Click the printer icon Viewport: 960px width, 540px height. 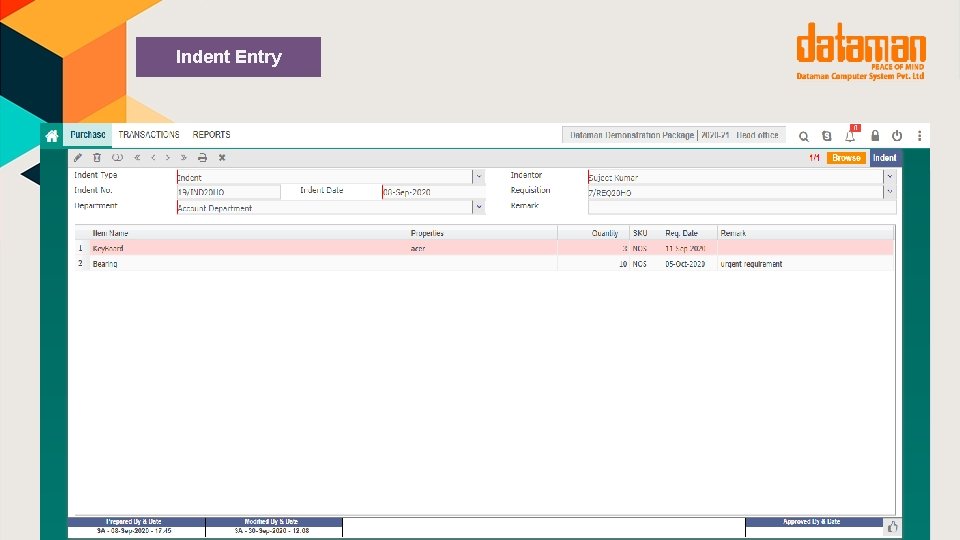(203, 158)
